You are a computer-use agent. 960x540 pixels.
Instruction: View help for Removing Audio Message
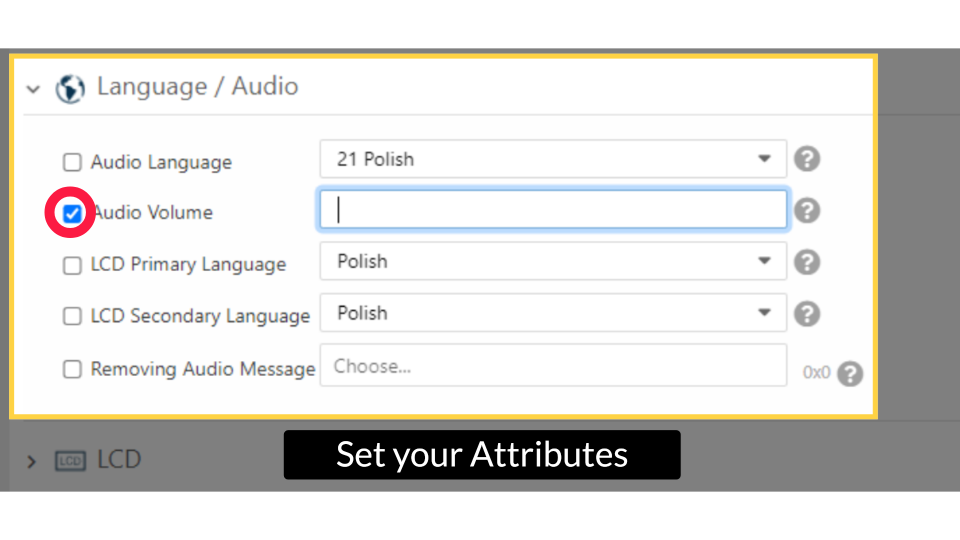[850, 373]
